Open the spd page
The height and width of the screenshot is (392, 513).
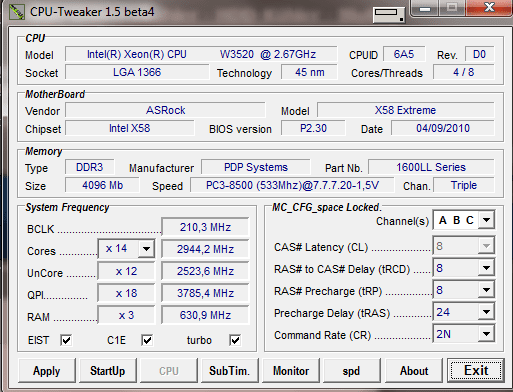pyautogui.click(x=352, y=371)
